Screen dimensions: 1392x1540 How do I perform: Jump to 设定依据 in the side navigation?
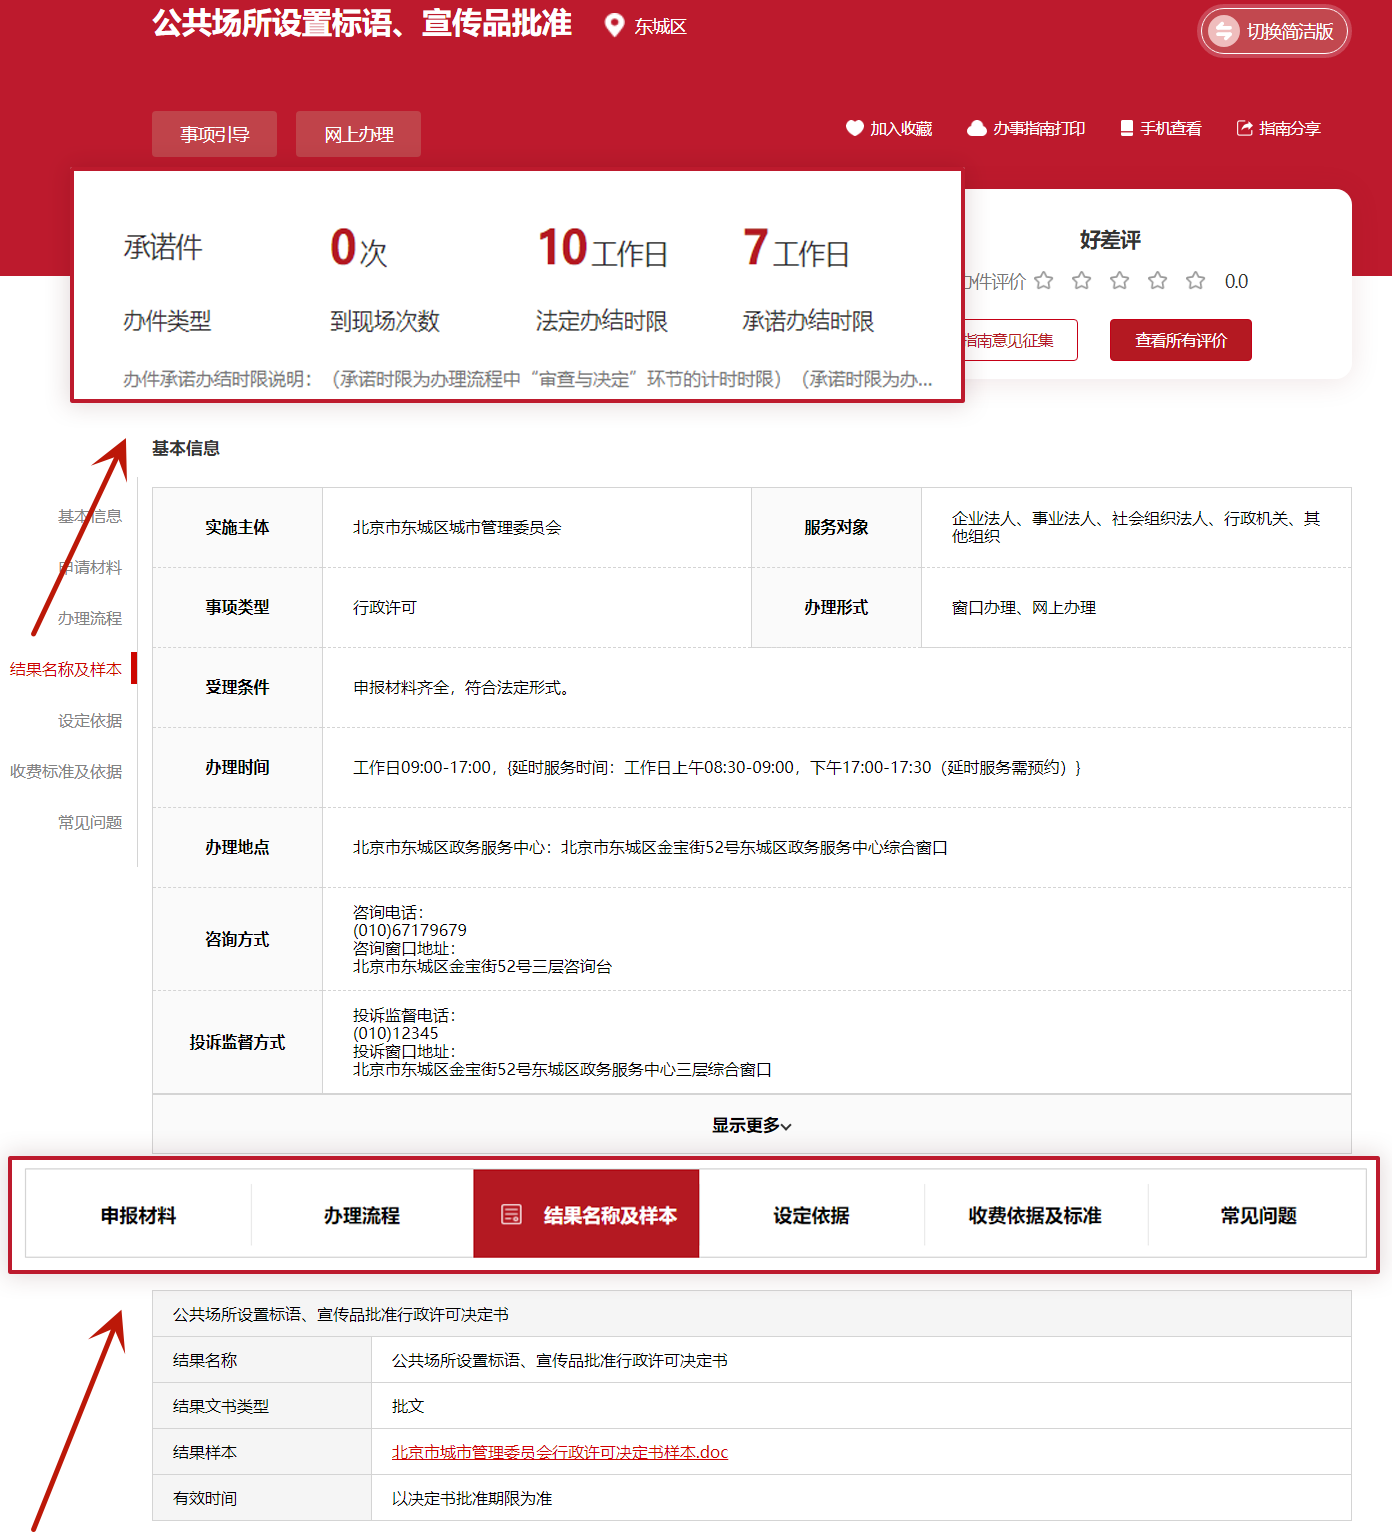90,720
